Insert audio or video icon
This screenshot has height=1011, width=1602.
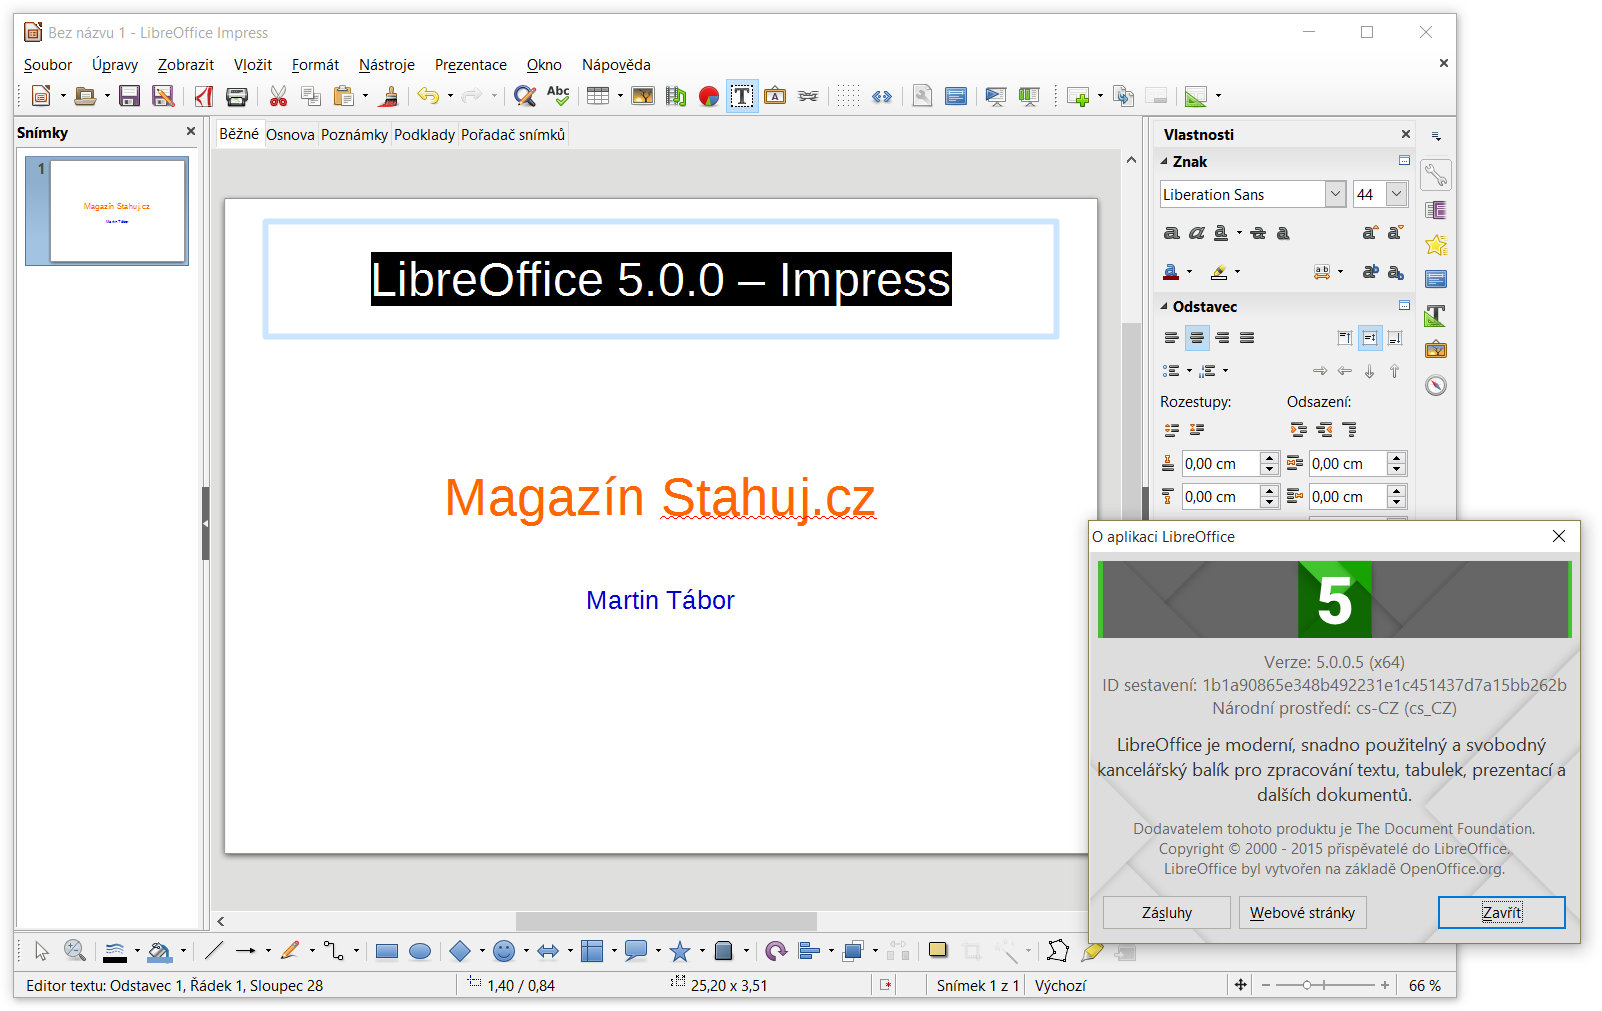(676, 96)
